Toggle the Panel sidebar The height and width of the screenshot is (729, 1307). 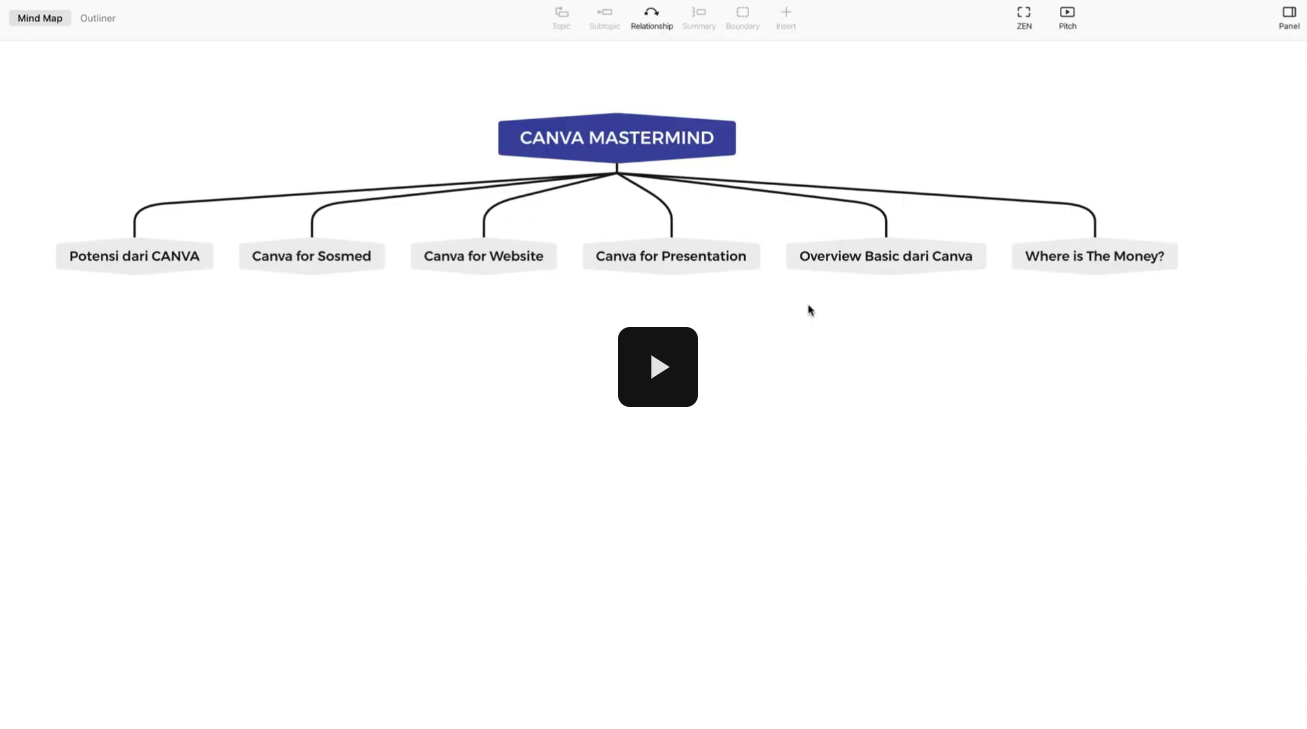click(x=1289, y=17)
